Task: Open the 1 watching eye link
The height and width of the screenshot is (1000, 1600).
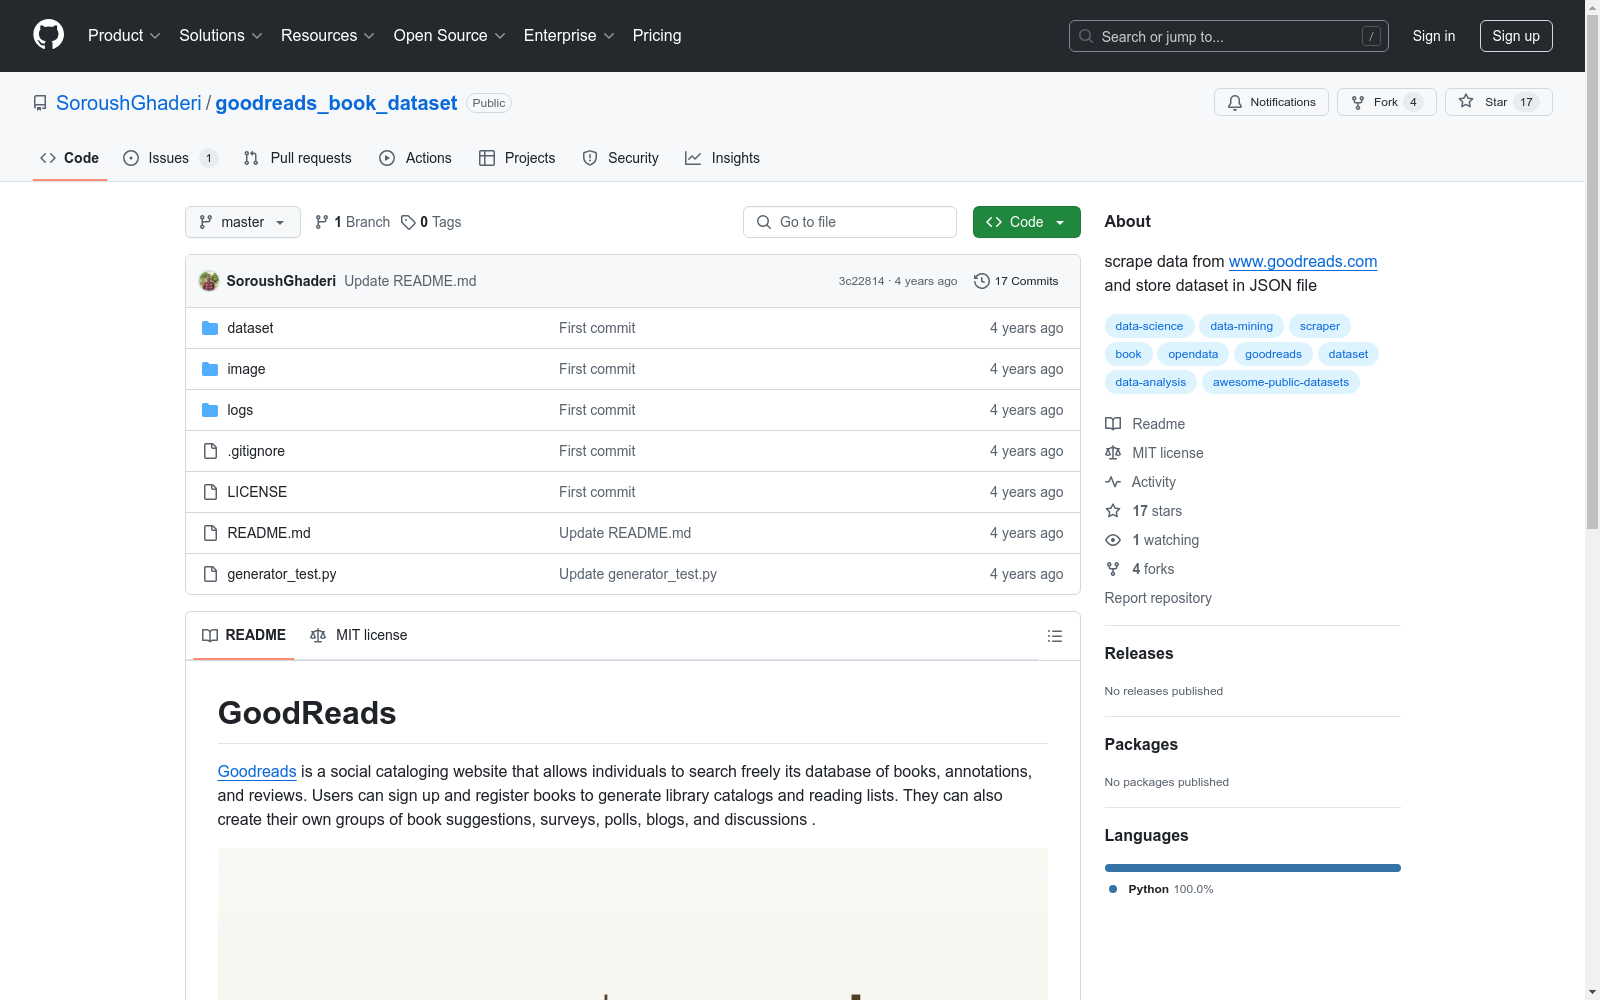Action: tap(1164, 540)
